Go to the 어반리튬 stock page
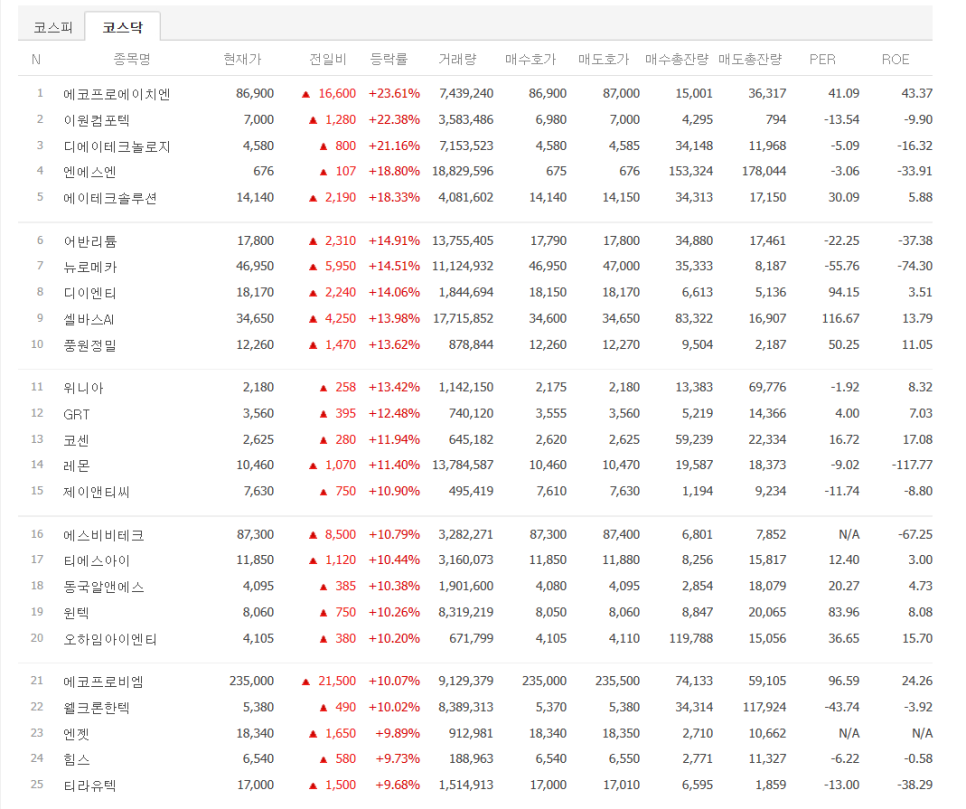 pyautogui.click(x=90, y=242)
